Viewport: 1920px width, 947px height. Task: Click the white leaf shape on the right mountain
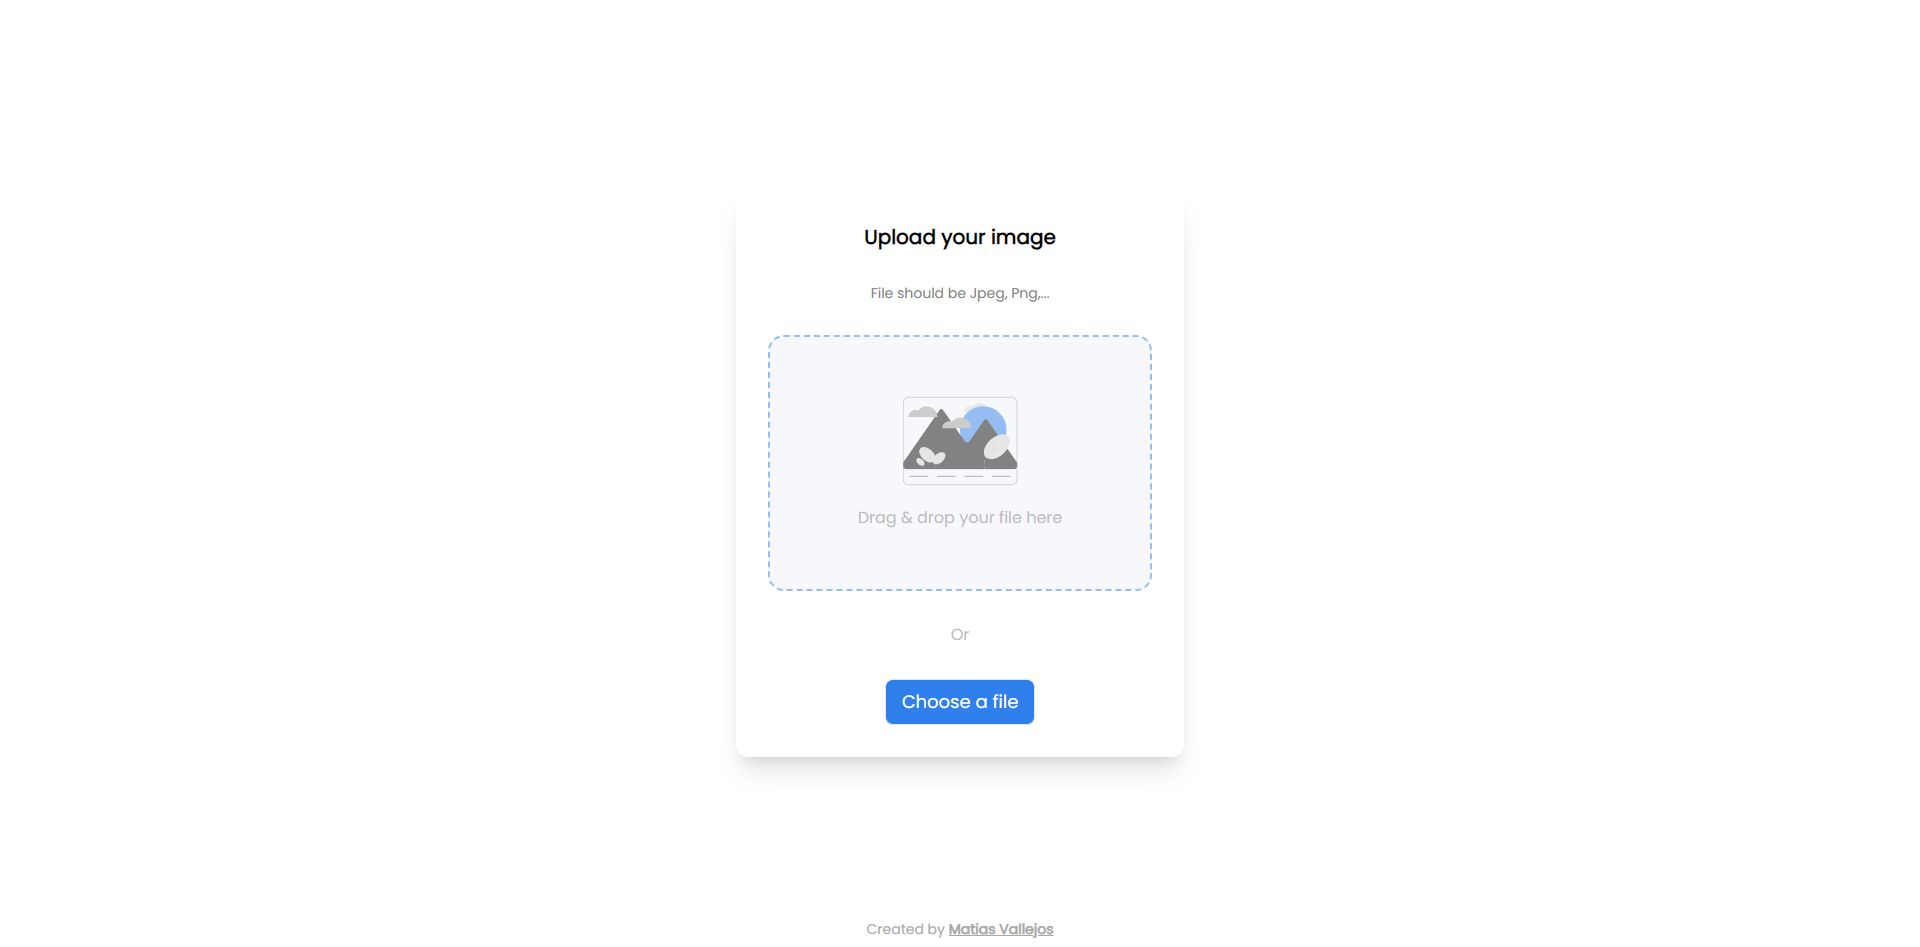tap(997, 446)
